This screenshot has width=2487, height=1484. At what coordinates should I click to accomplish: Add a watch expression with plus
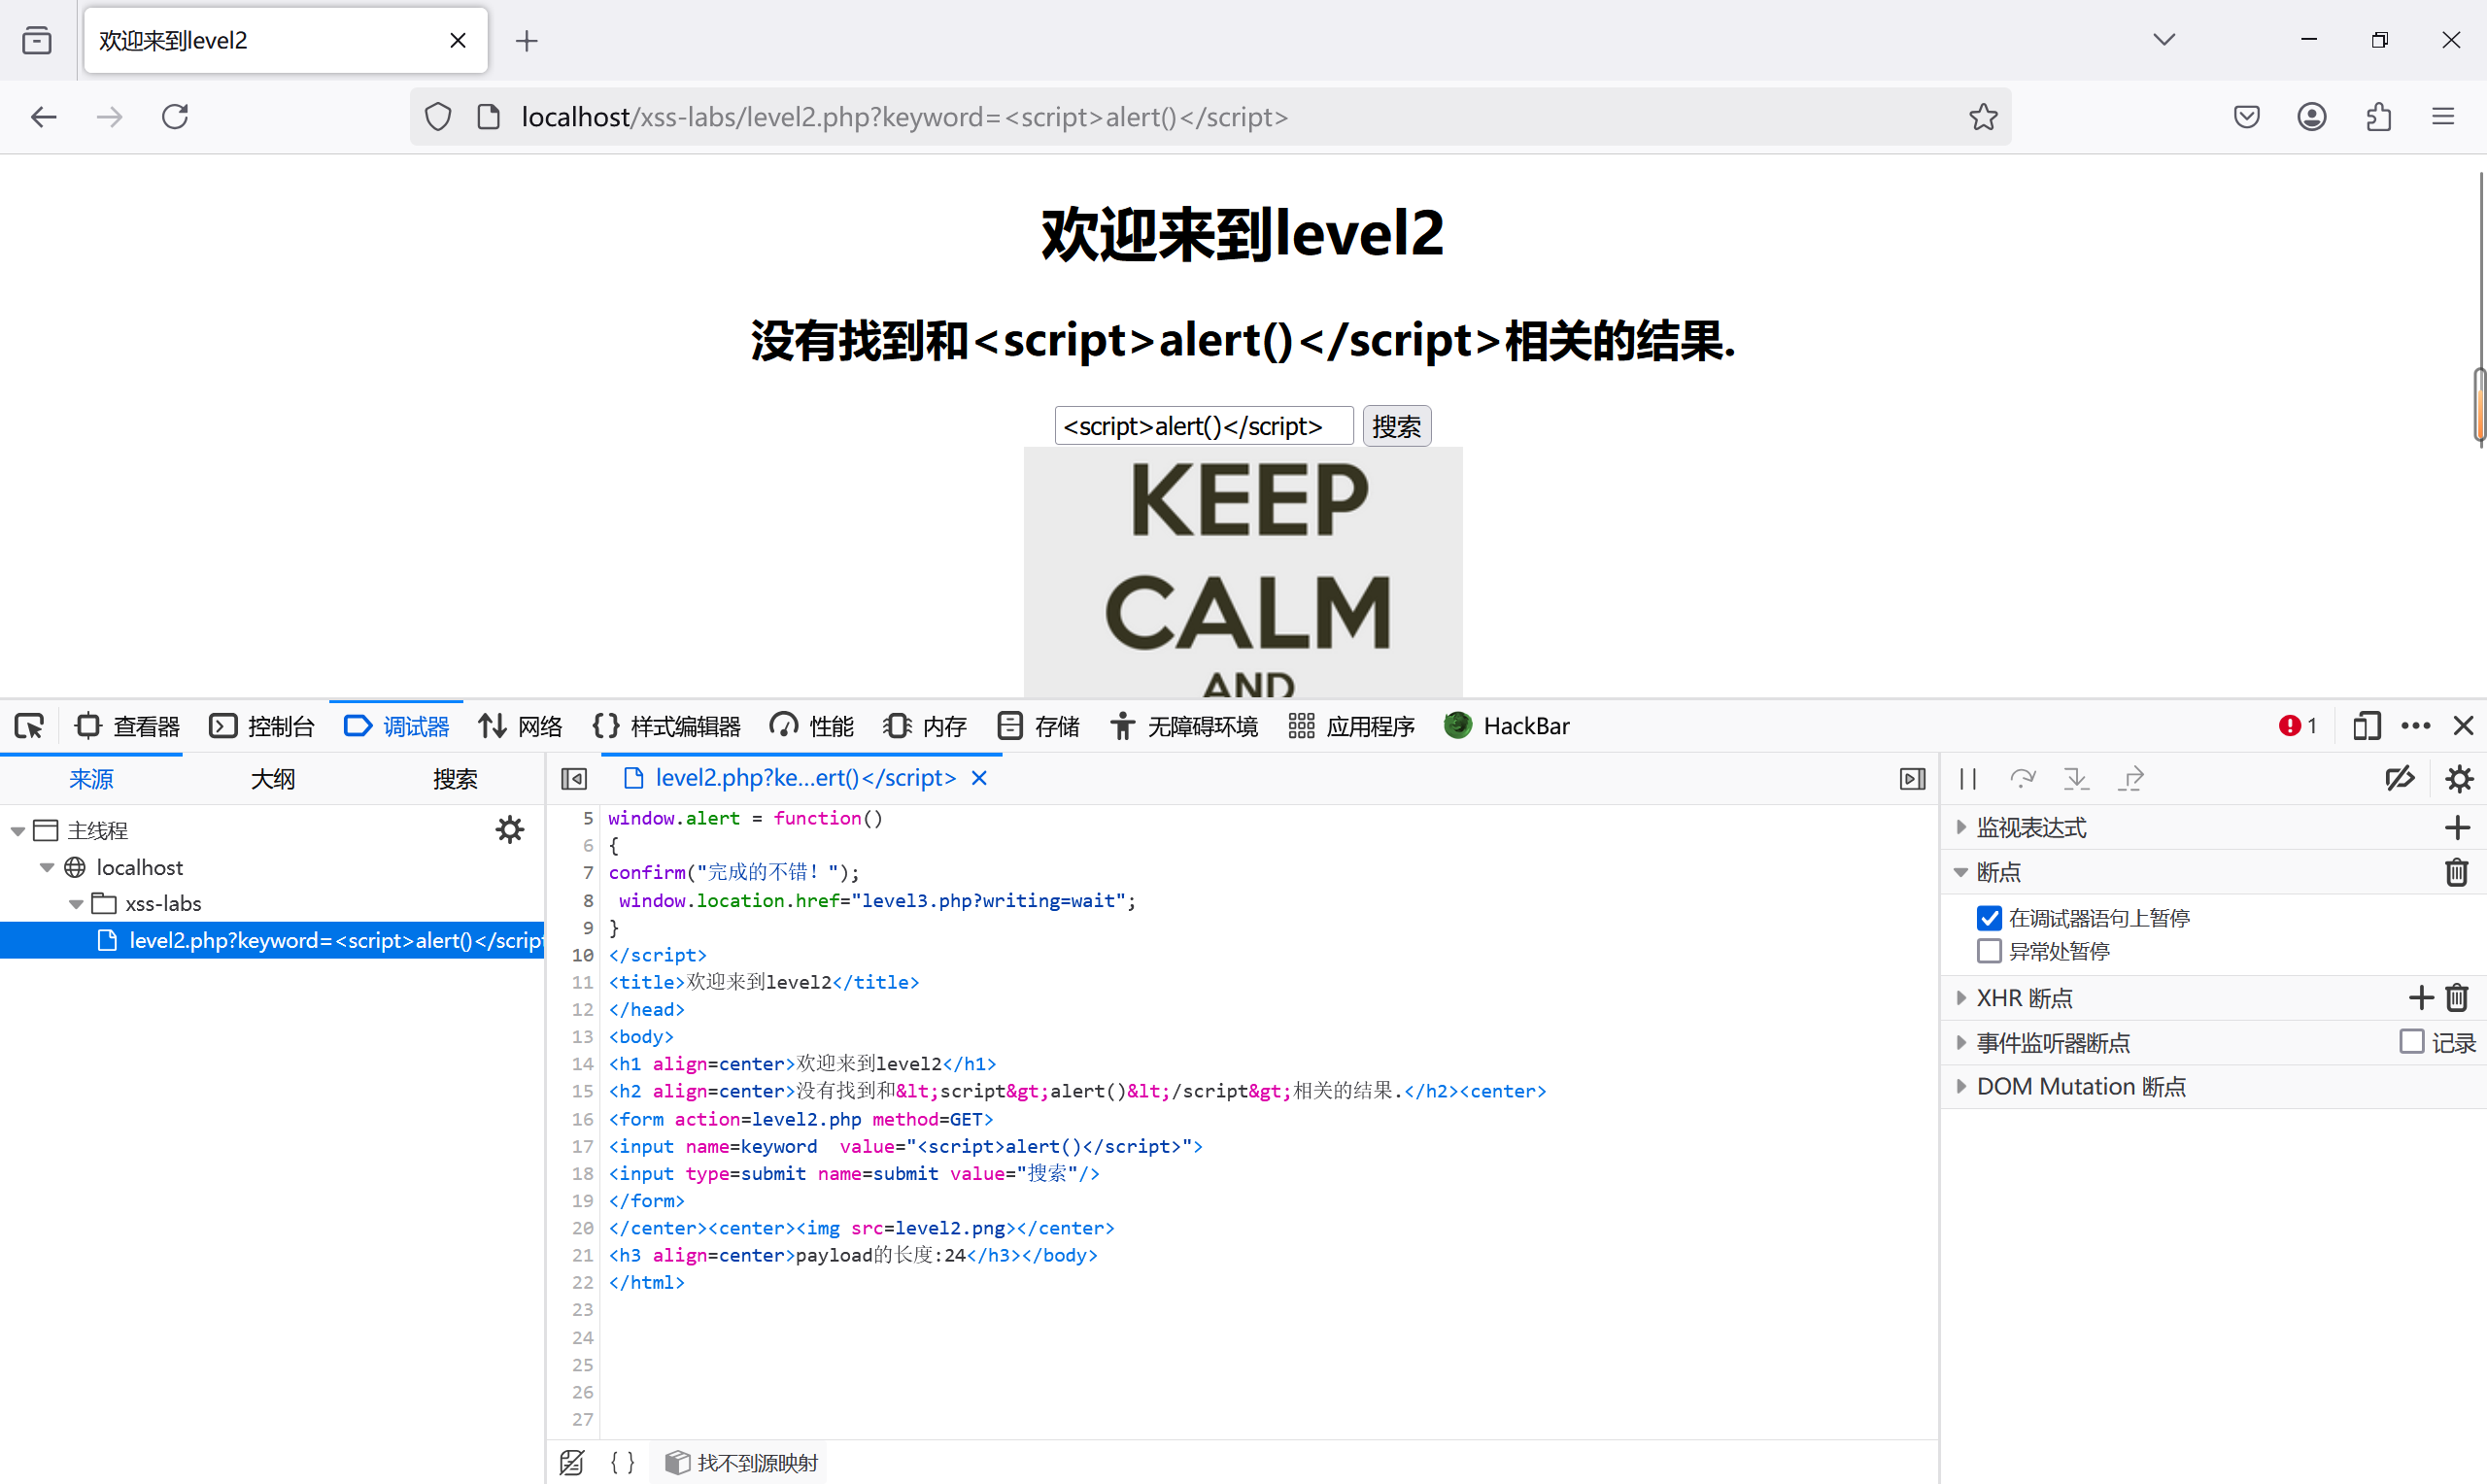[x=2456, y=827]
